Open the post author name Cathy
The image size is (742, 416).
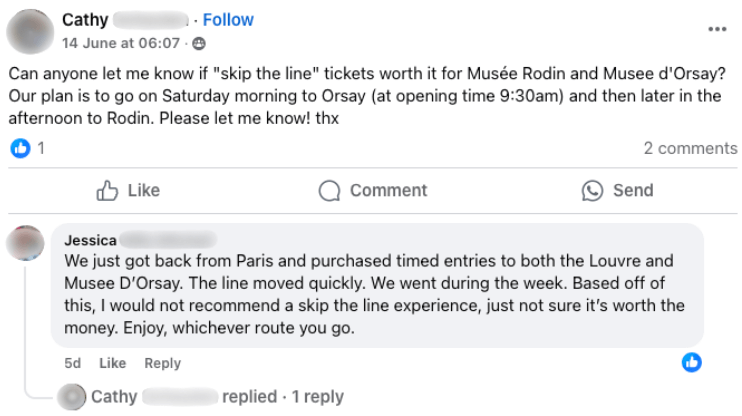coord(85,20)
